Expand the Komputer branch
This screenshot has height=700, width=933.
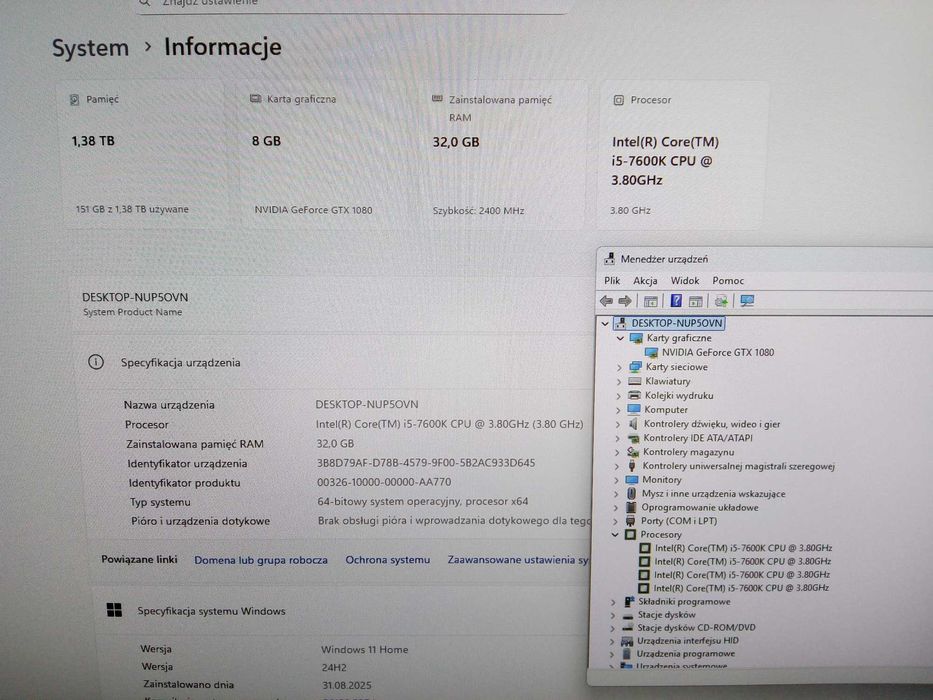(618, 410)
